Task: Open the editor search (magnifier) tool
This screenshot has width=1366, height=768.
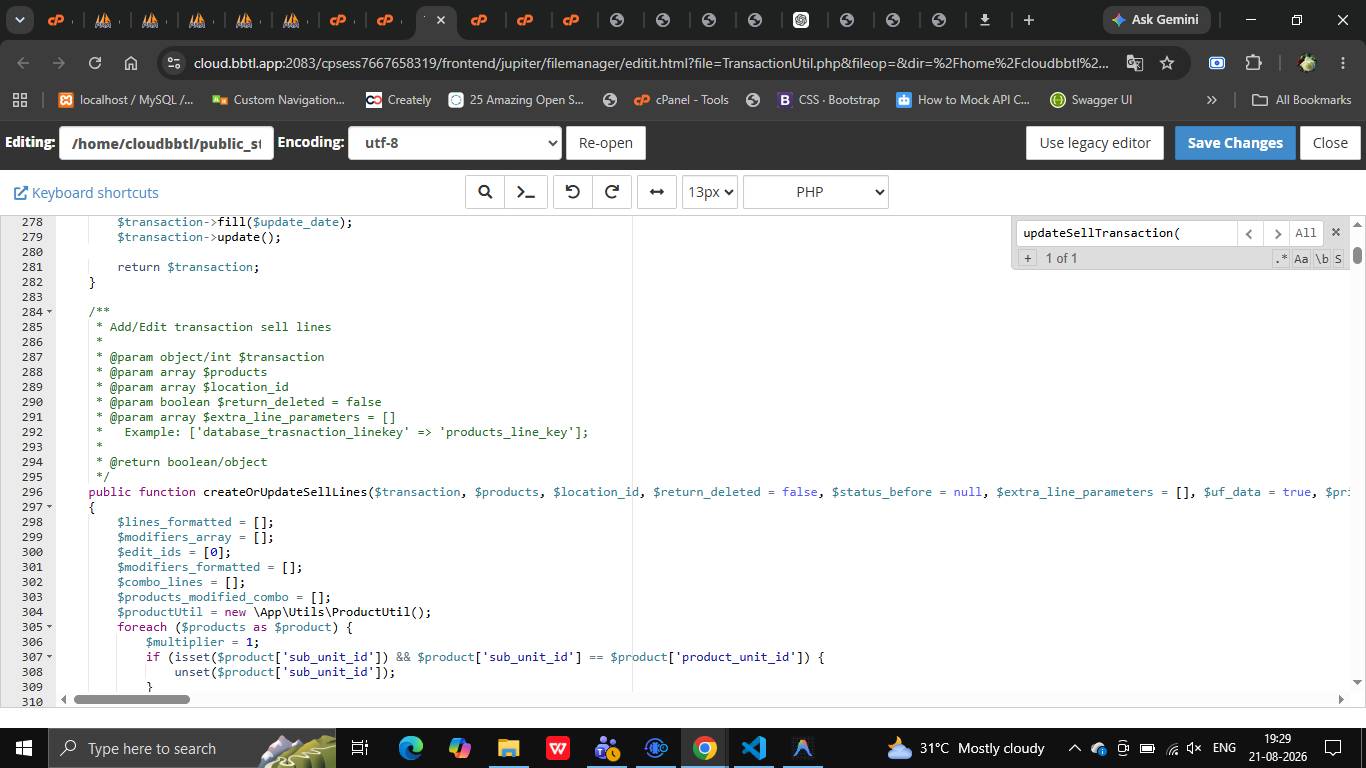Action: pos(485,192)
